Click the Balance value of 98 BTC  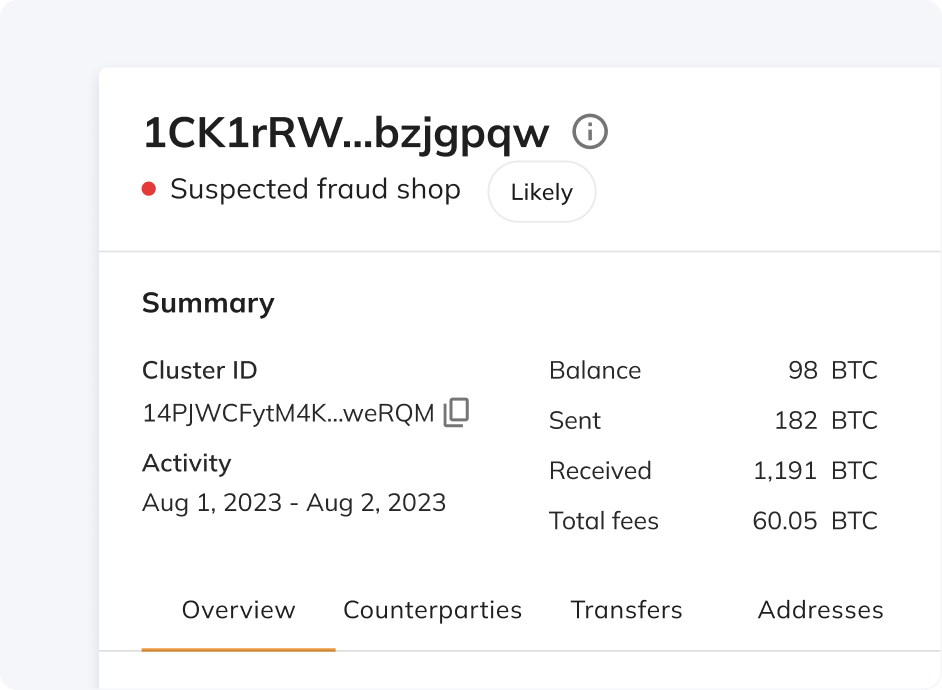(x=832, y=370)
